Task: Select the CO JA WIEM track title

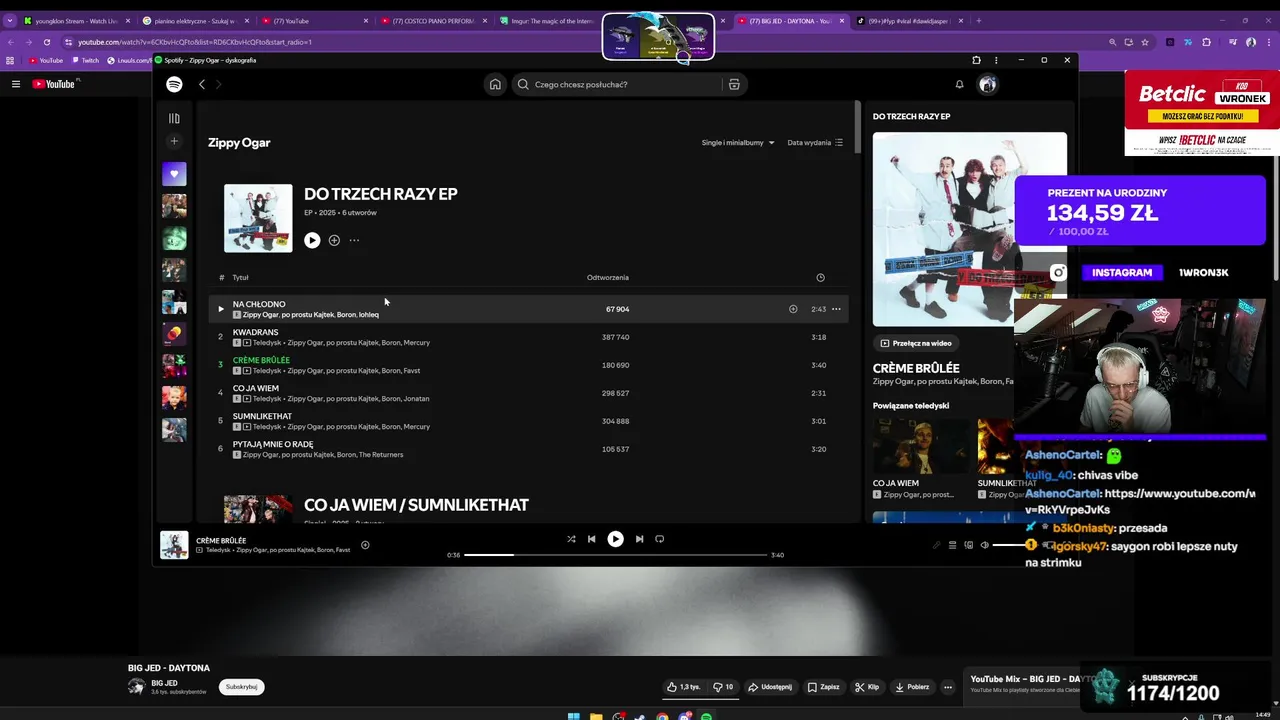Action: (x=256, y=388)
